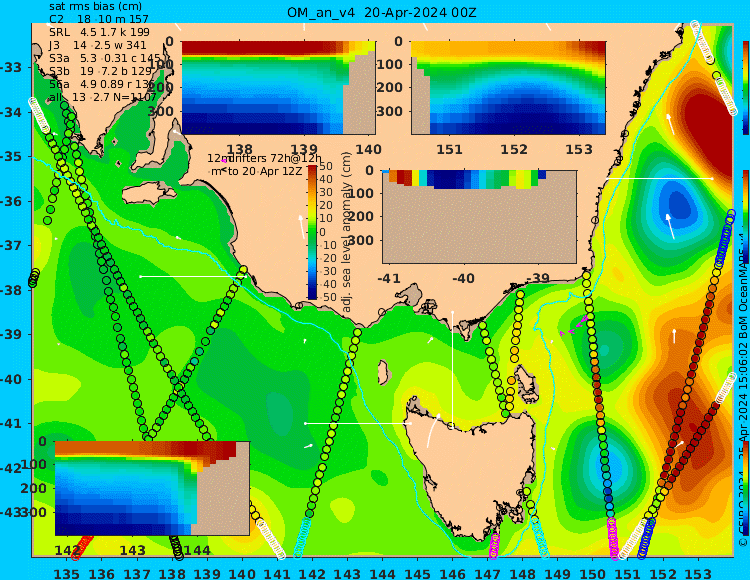
Task: Open the depth section inset spanning 151–153°E
Action: [508, 88]
